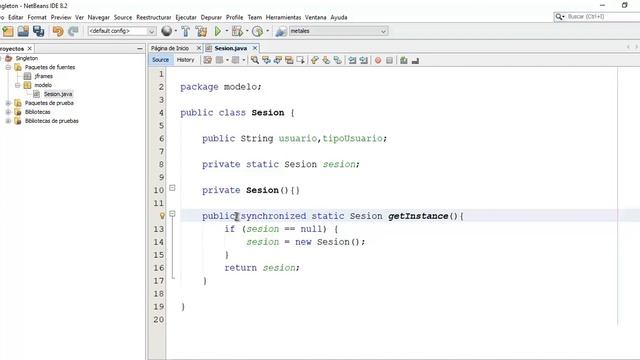Switch editor to Source view
640x360 pixels.
[160, 60]
